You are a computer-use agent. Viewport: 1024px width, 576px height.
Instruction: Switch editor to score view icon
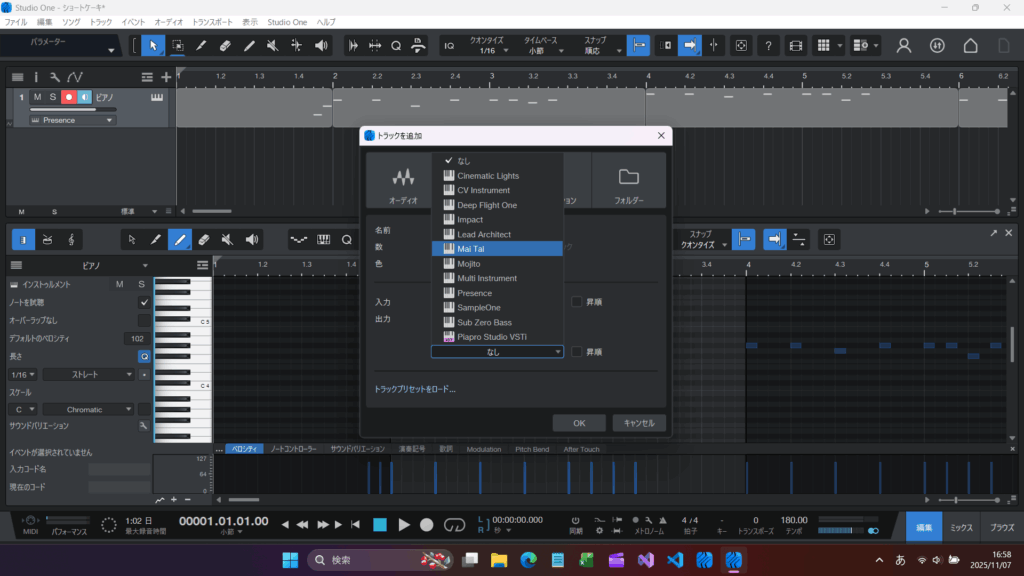coord(71,239)
